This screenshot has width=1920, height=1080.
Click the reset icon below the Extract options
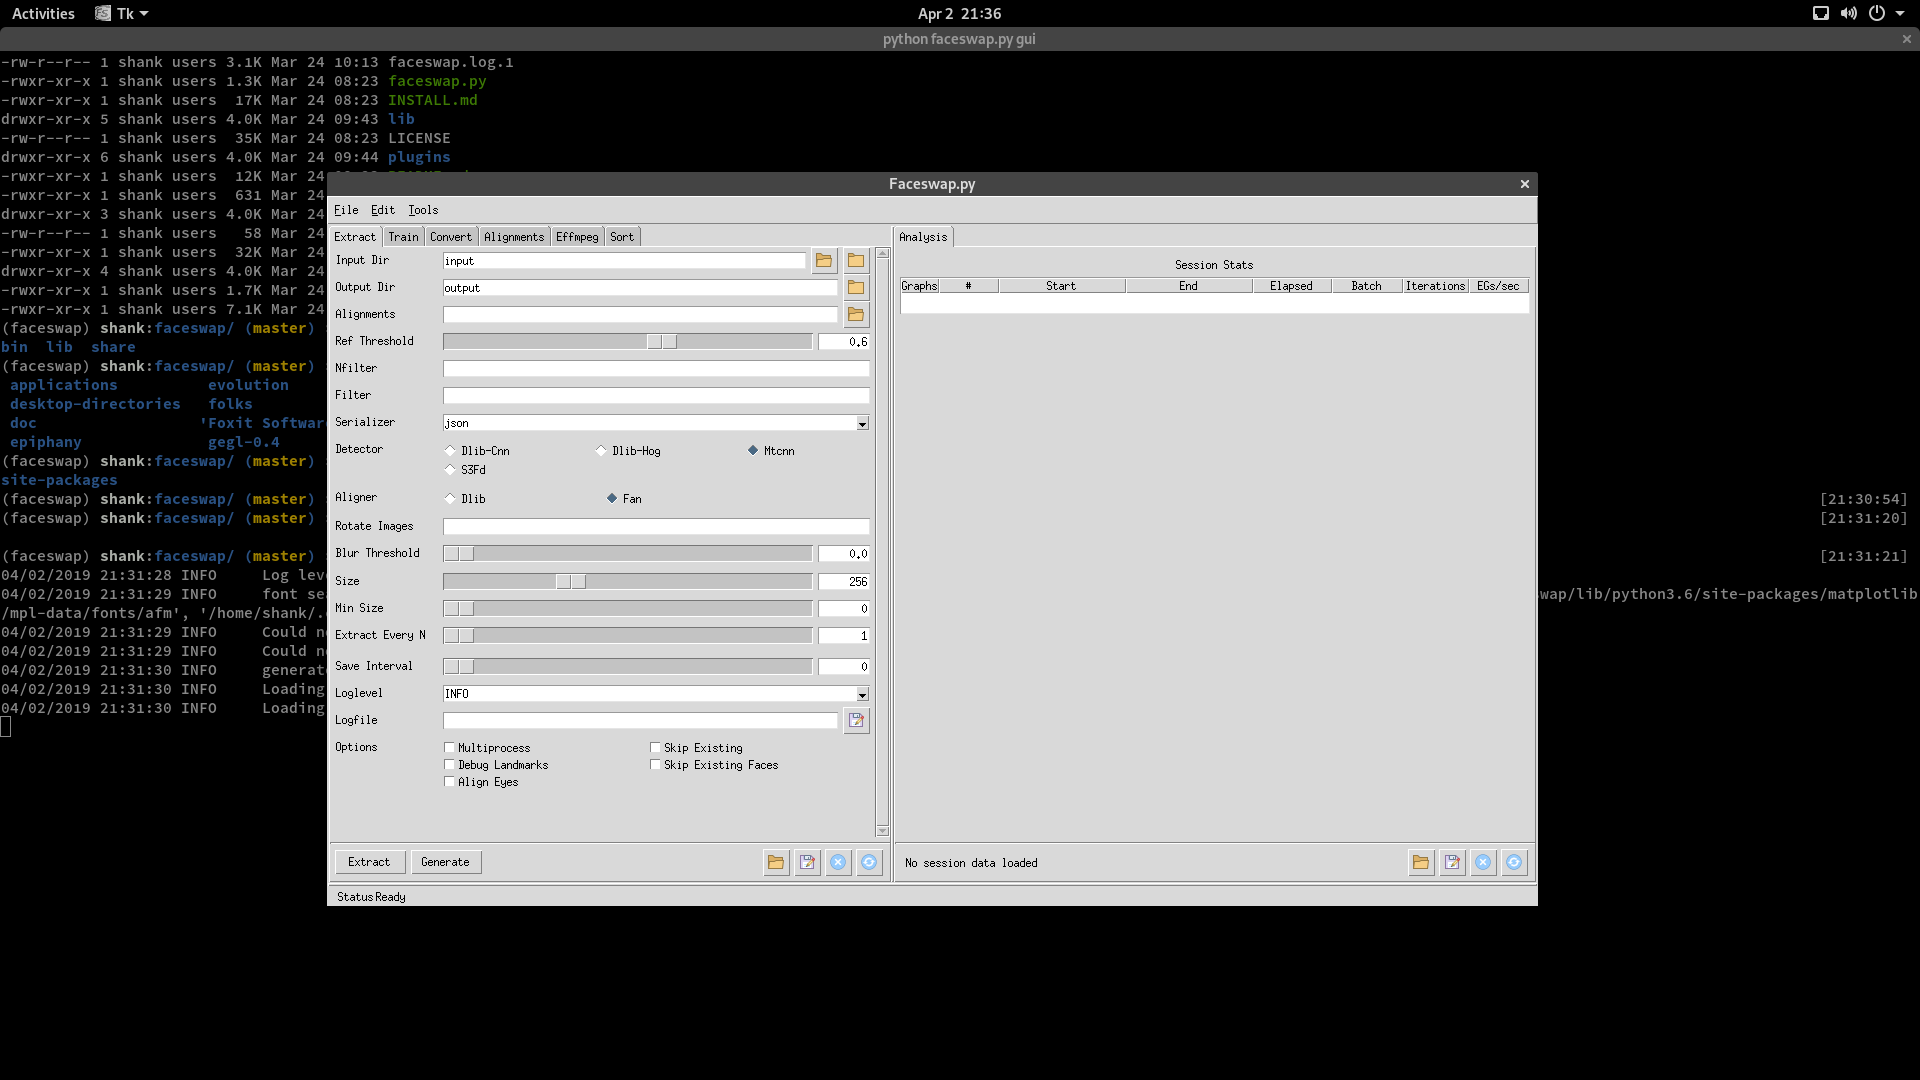[x=869, y=862]
